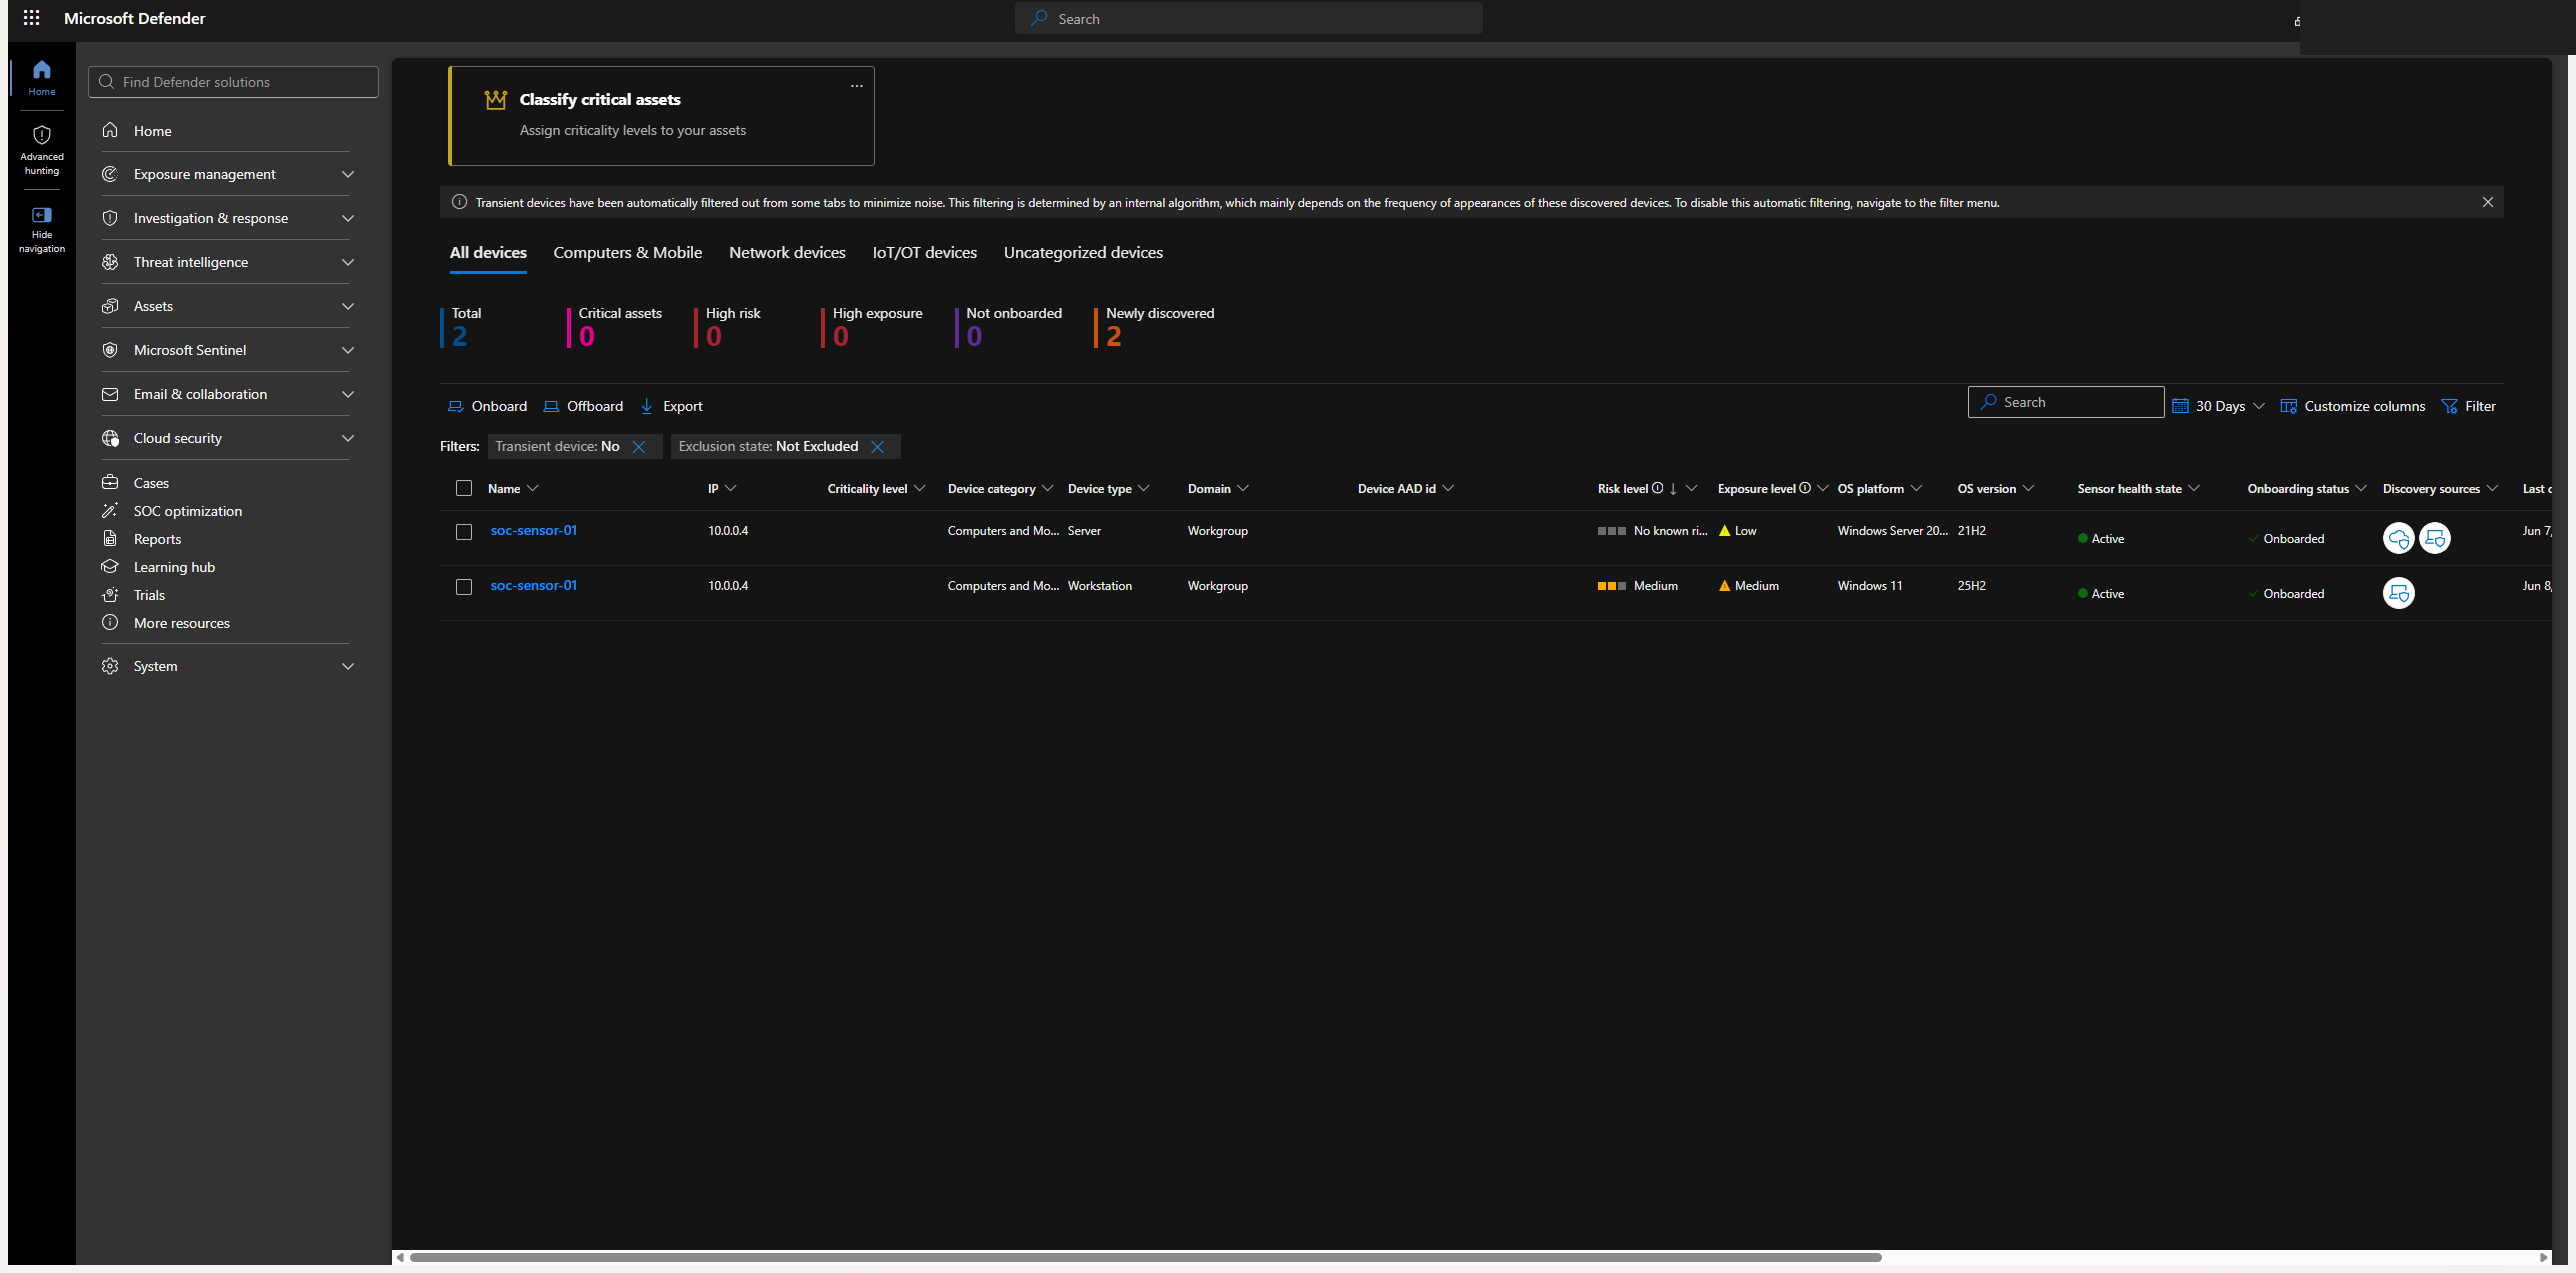Toggle the select-all devices checkbox
This screenshot has width=2576, height=1273.
pos(464,488)
